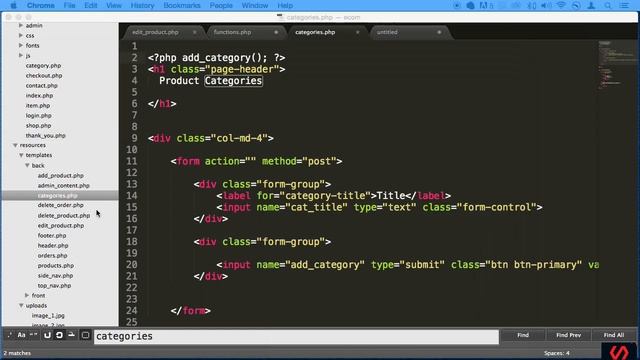Image resolution: width=640 pixels, height=360 pixels.
Task: Open contact.php in the sidebar
Action: [42, 86]
